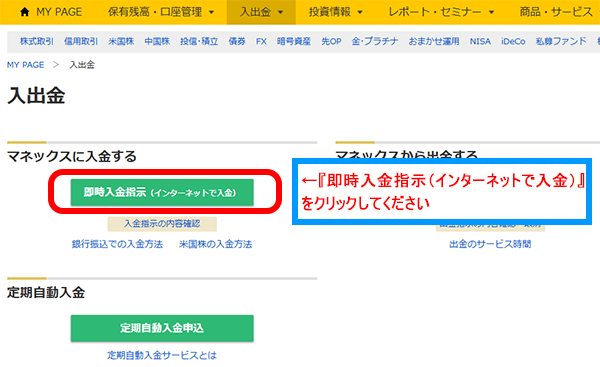
Task: Expand the 保有残高・口座管理 dropdown arrow
Action: coord(211,12)
